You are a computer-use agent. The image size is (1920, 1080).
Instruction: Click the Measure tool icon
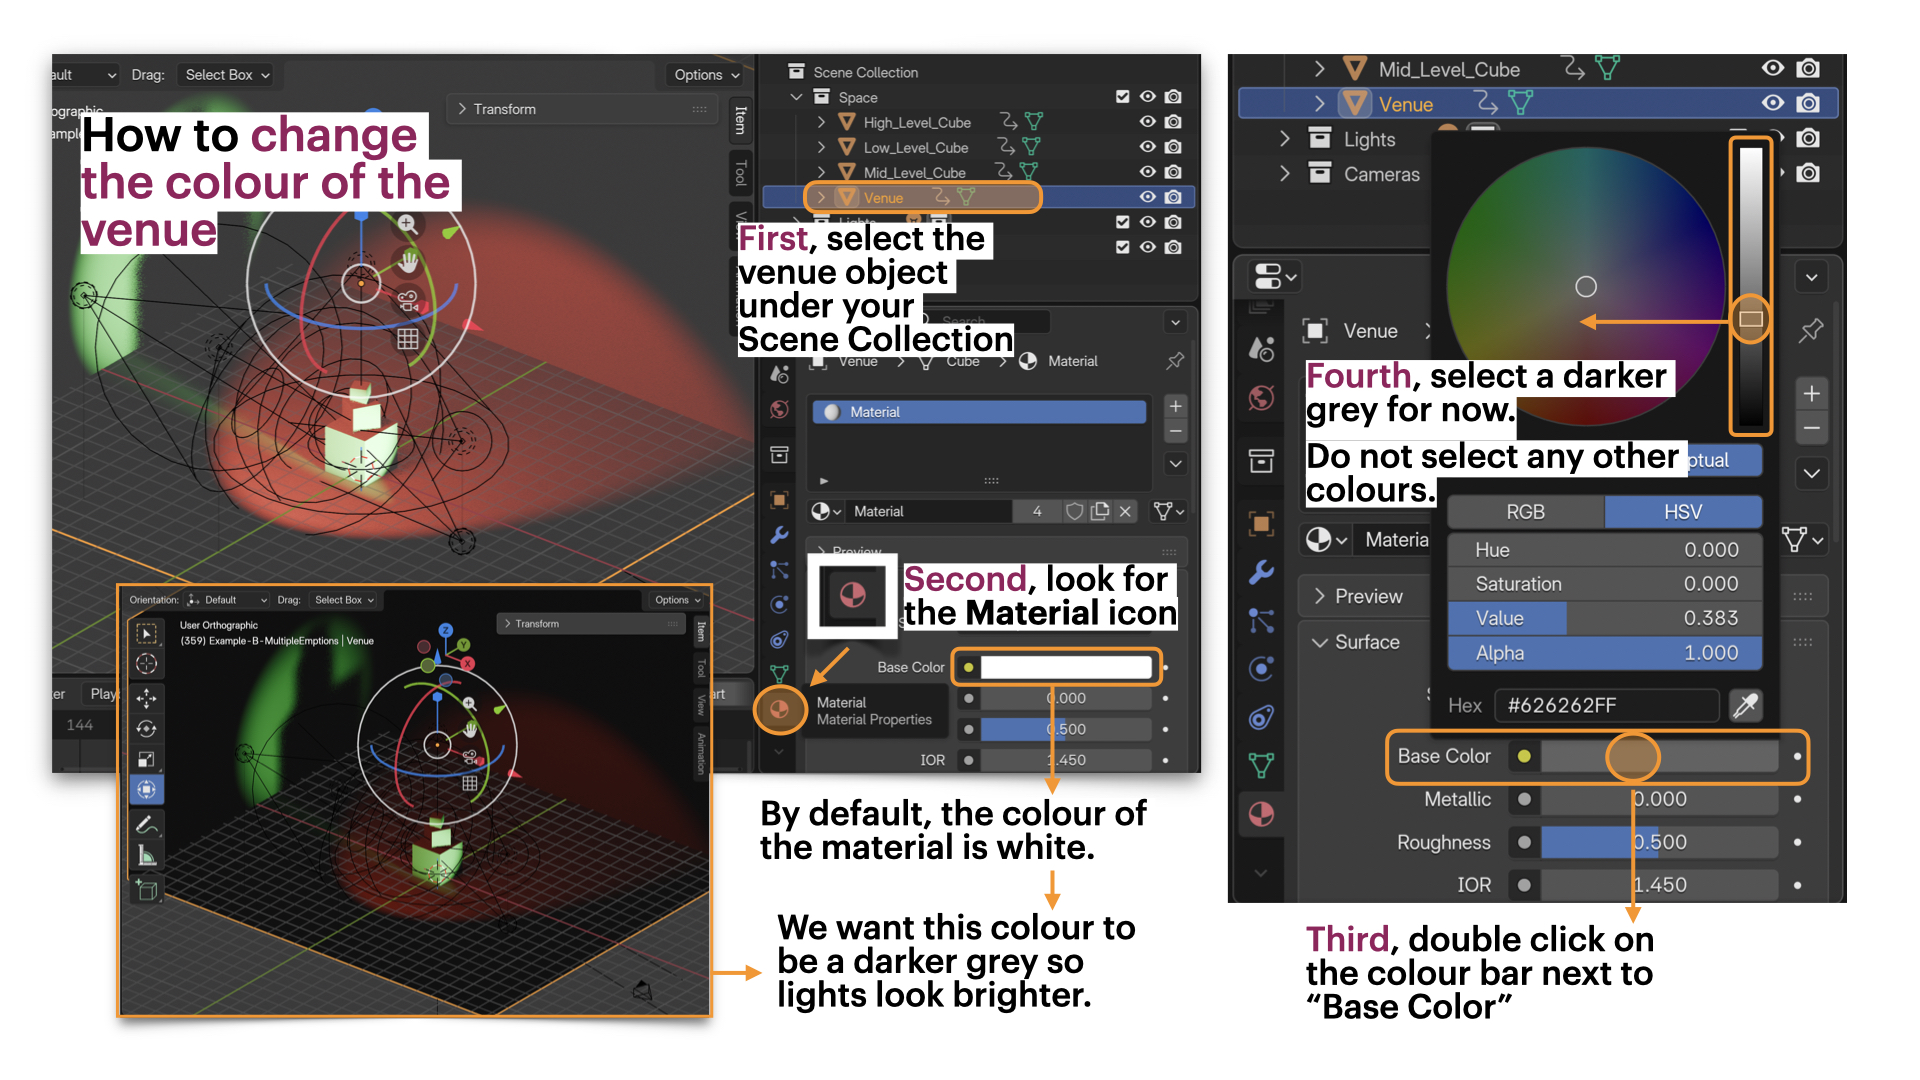[x=147, y=856]
